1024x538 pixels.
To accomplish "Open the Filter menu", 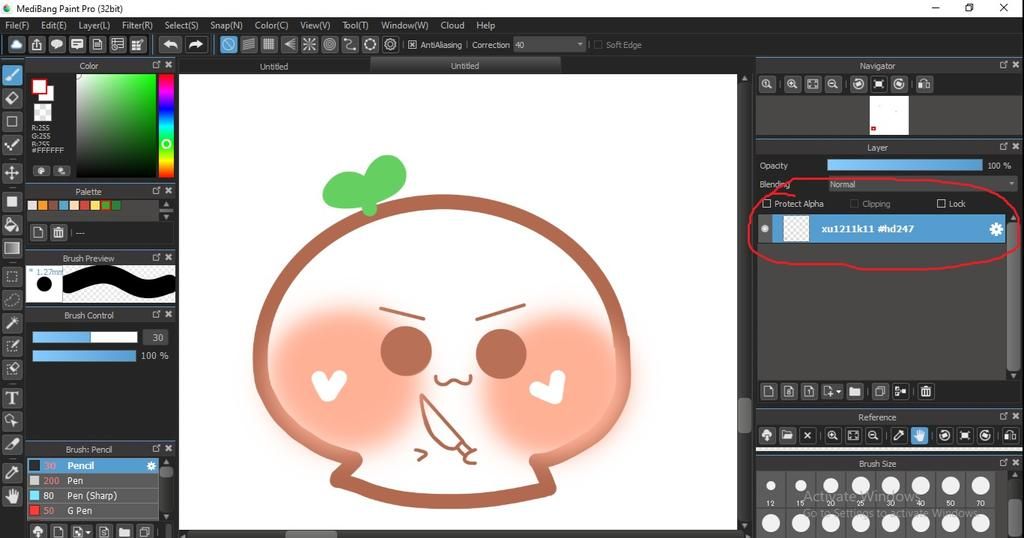I will pyautogui.click(x=137, y=25).
